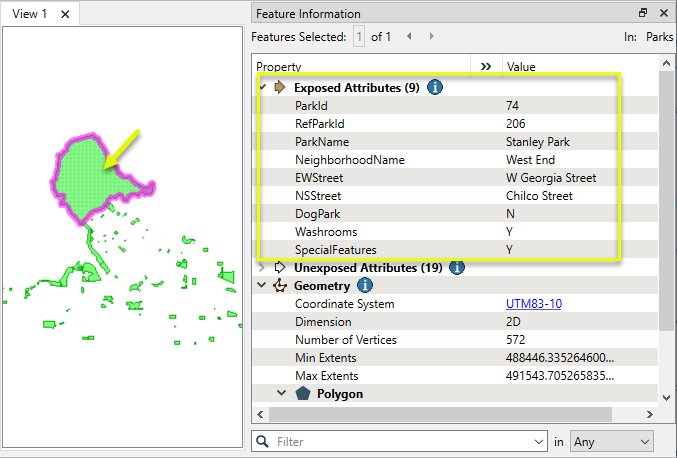Click inside the Filter text field

[400, 441]
